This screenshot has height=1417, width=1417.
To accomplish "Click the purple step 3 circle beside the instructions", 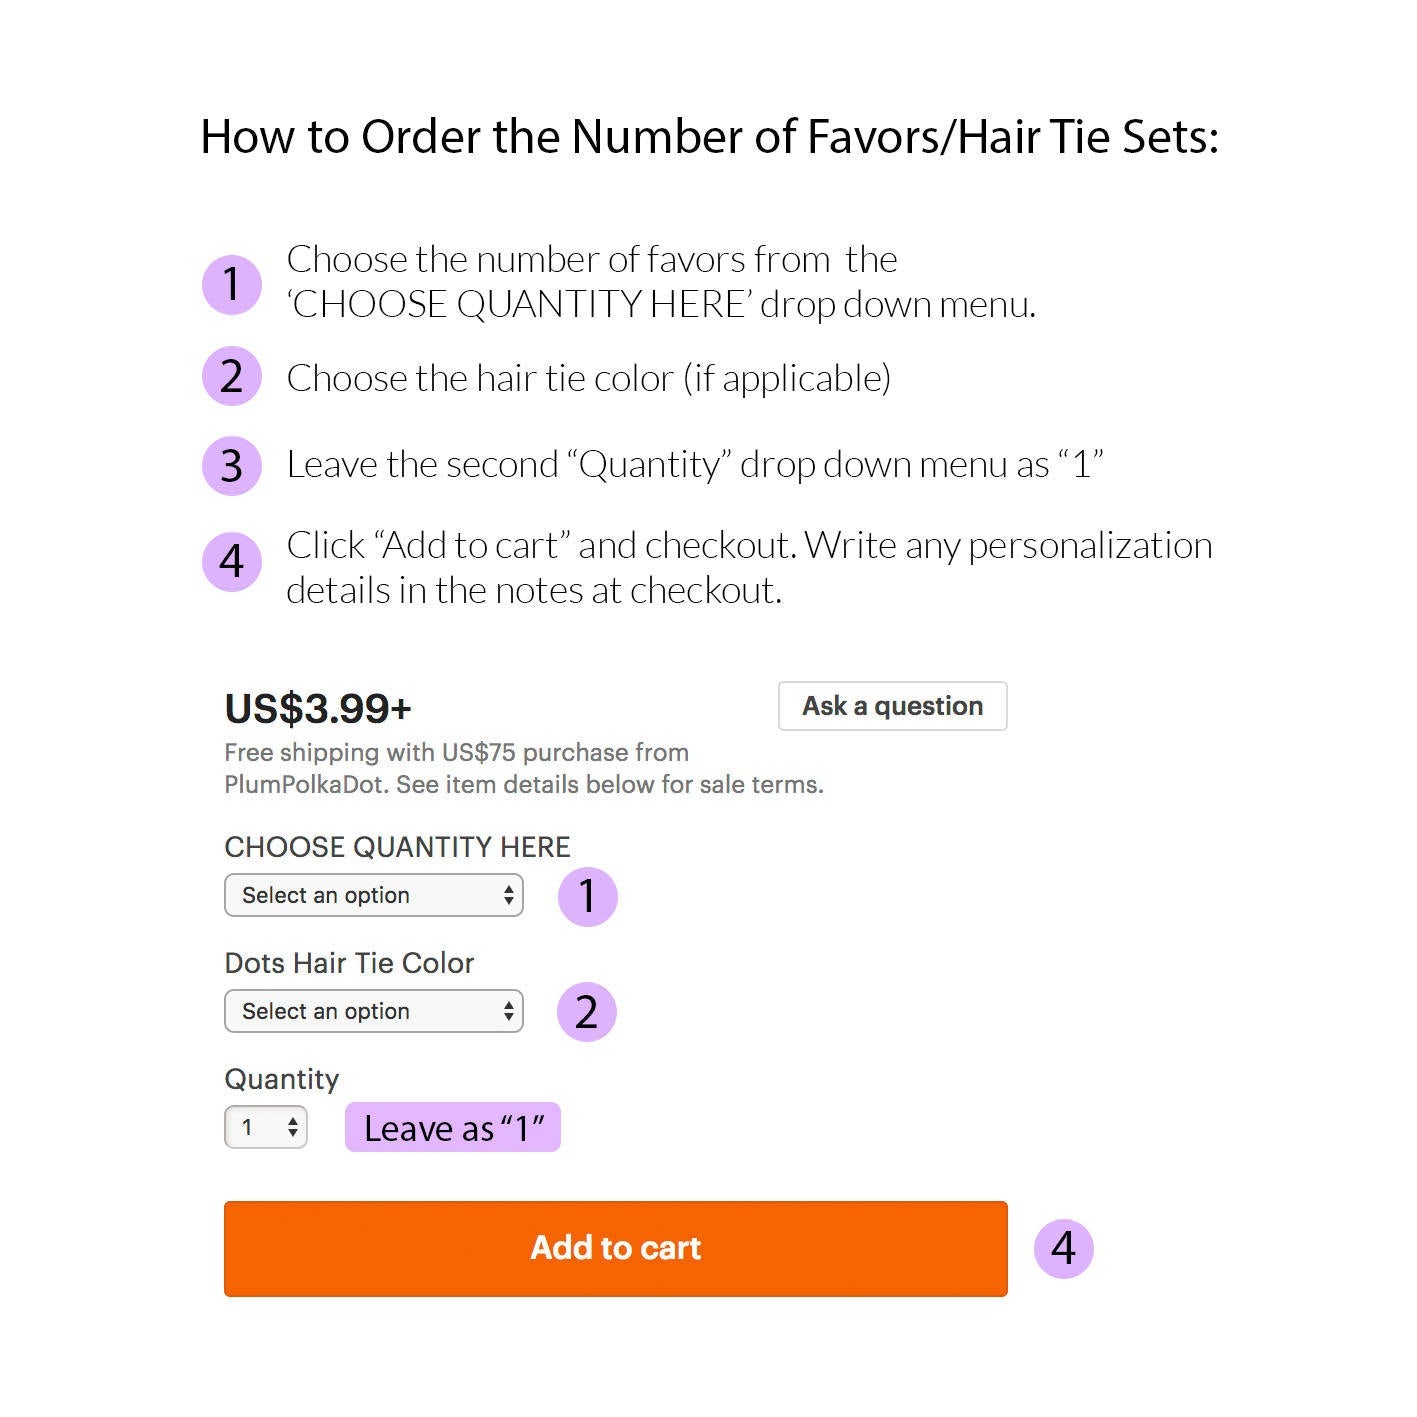I will (231, 465).
